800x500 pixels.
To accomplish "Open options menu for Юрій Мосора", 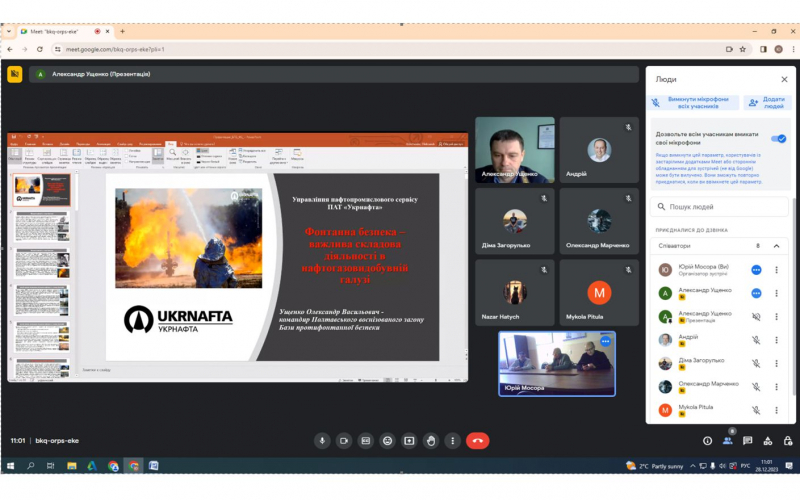I will [777, 270].
